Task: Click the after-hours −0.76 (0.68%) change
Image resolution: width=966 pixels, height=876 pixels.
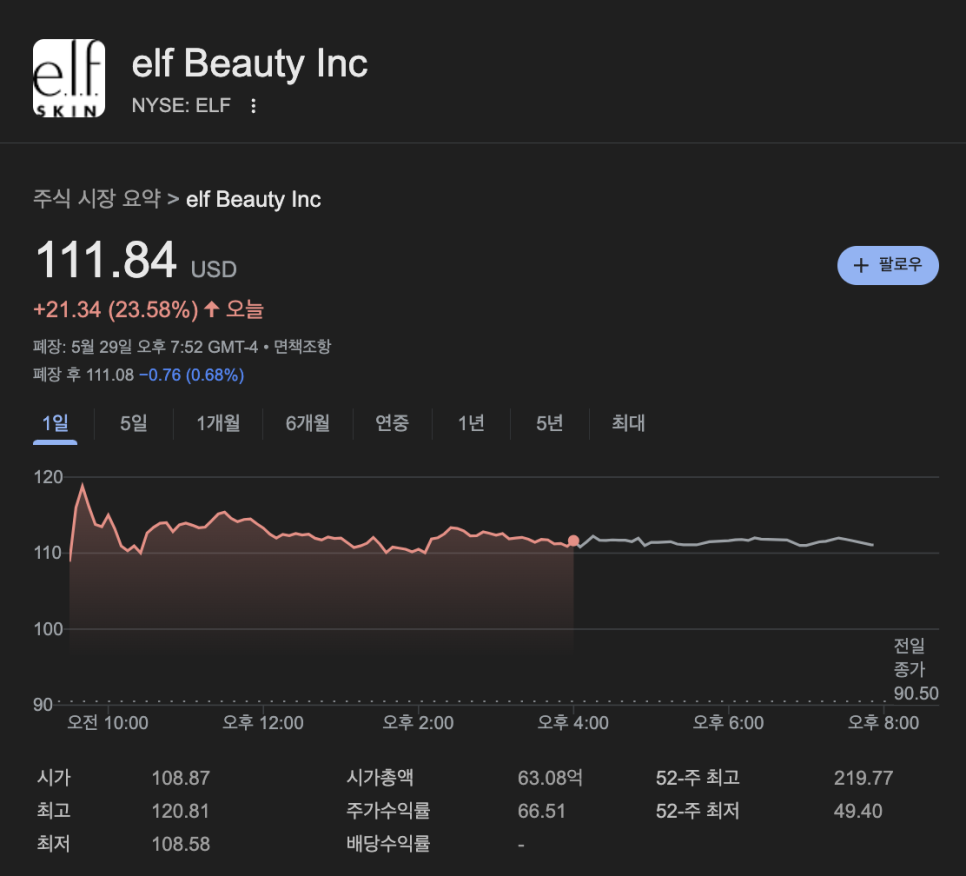Action: pyautogui.click(x=192, y=375)
